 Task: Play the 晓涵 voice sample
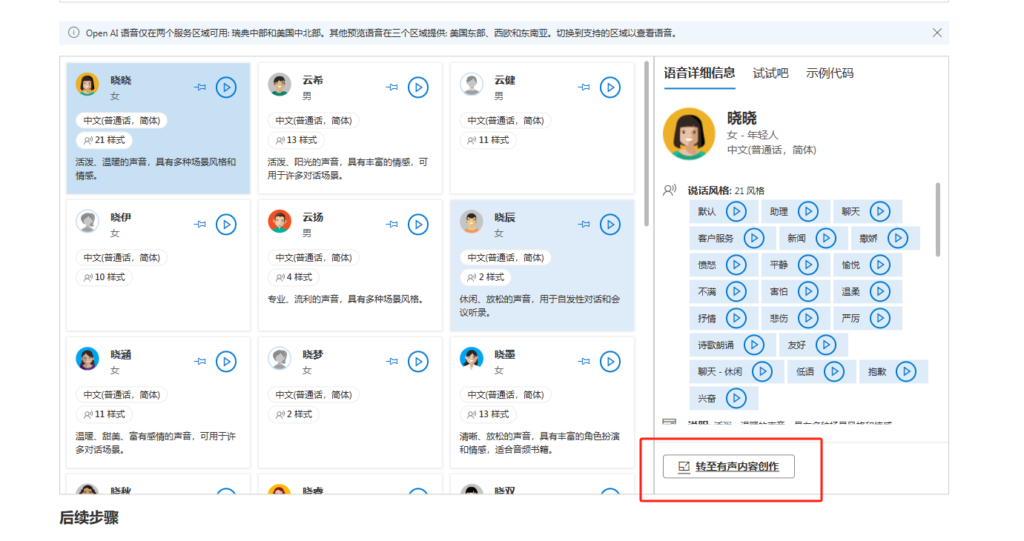[226, 361]
